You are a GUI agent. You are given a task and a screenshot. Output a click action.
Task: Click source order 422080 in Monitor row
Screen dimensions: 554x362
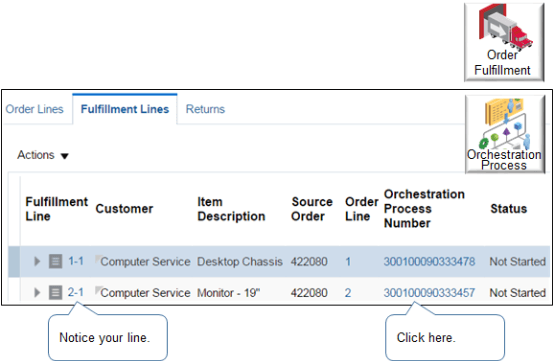309,293
